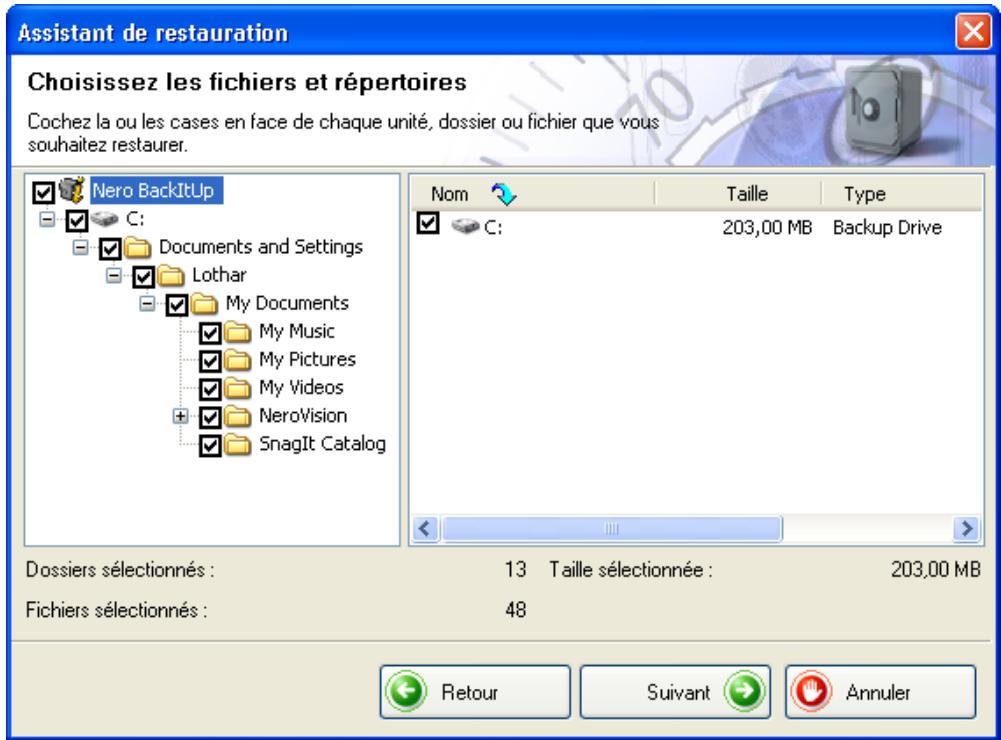Viewport: 1001px width, 740px height.
Task: Select the My Pictures tree label
Action: [307, 359]
